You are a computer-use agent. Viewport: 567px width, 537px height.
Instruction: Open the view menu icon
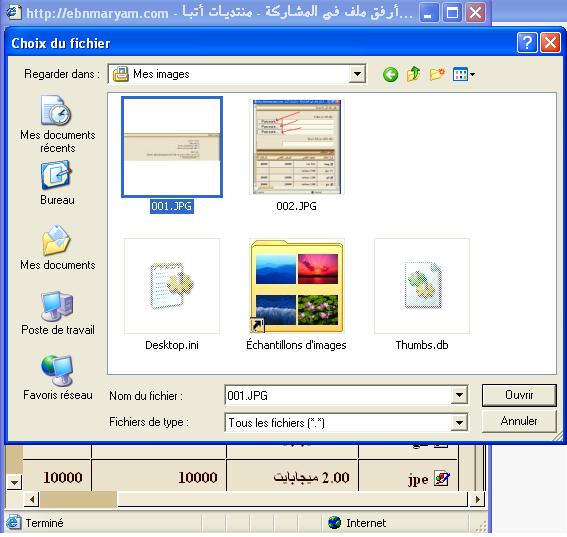(464, 74)
